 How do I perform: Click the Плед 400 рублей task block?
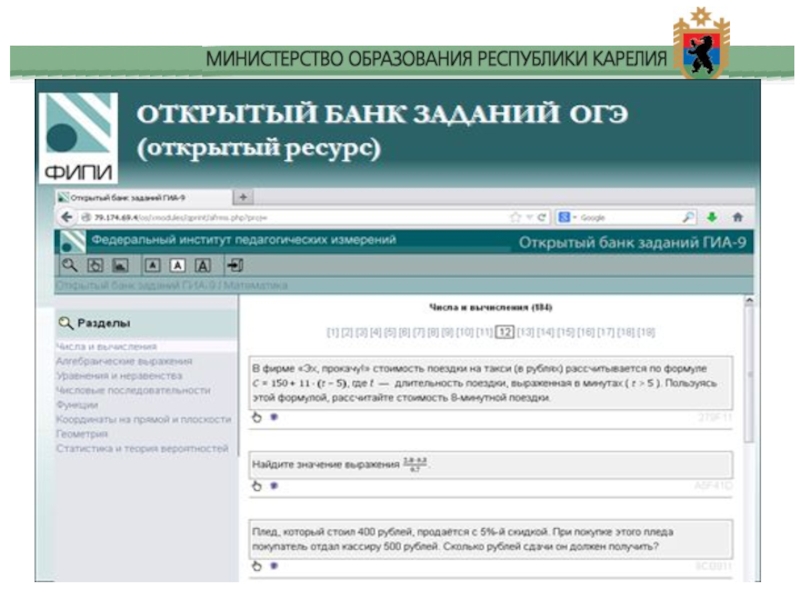[491, 539]
